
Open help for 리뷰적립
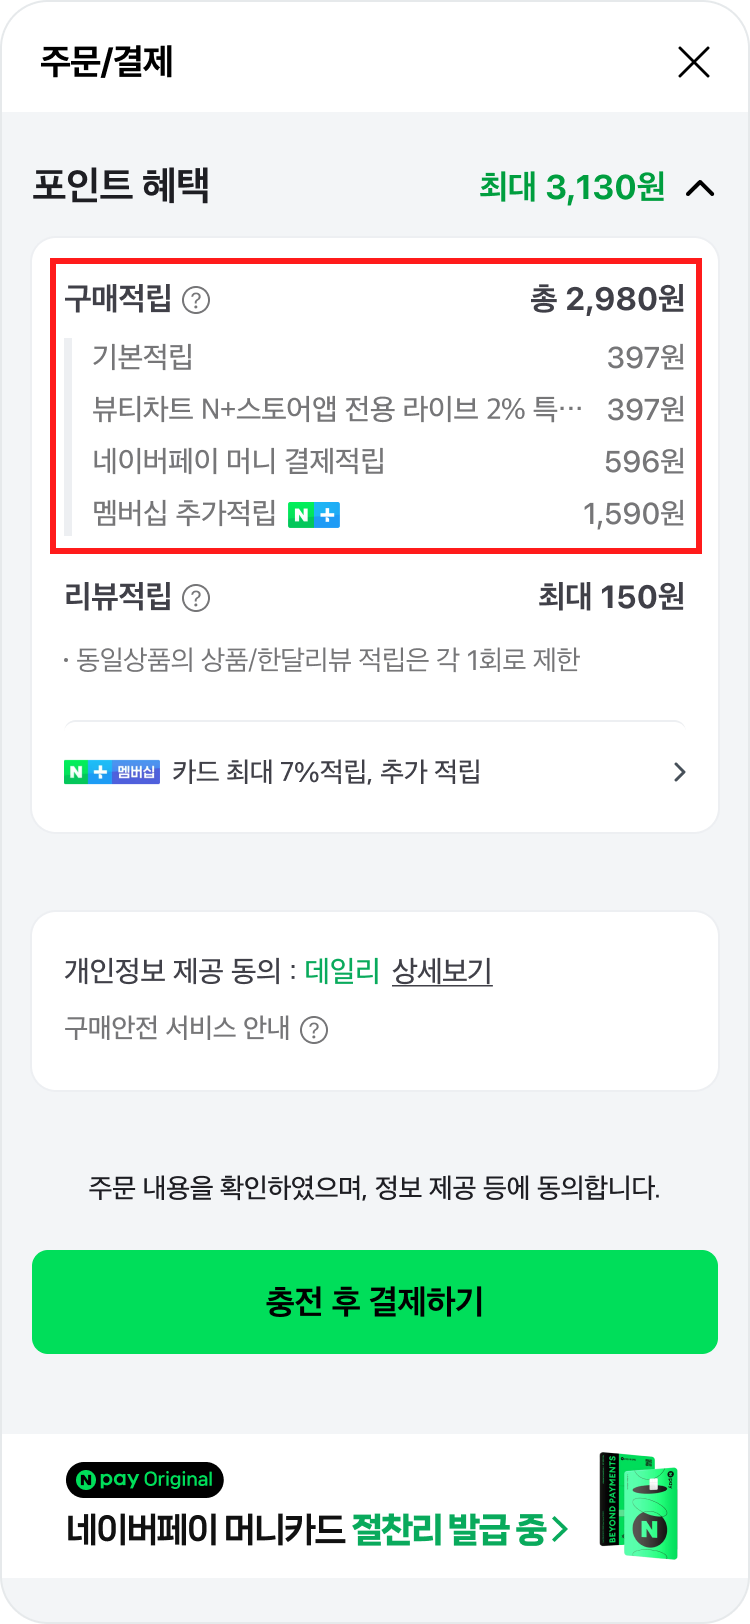click(x=197, y=598)
